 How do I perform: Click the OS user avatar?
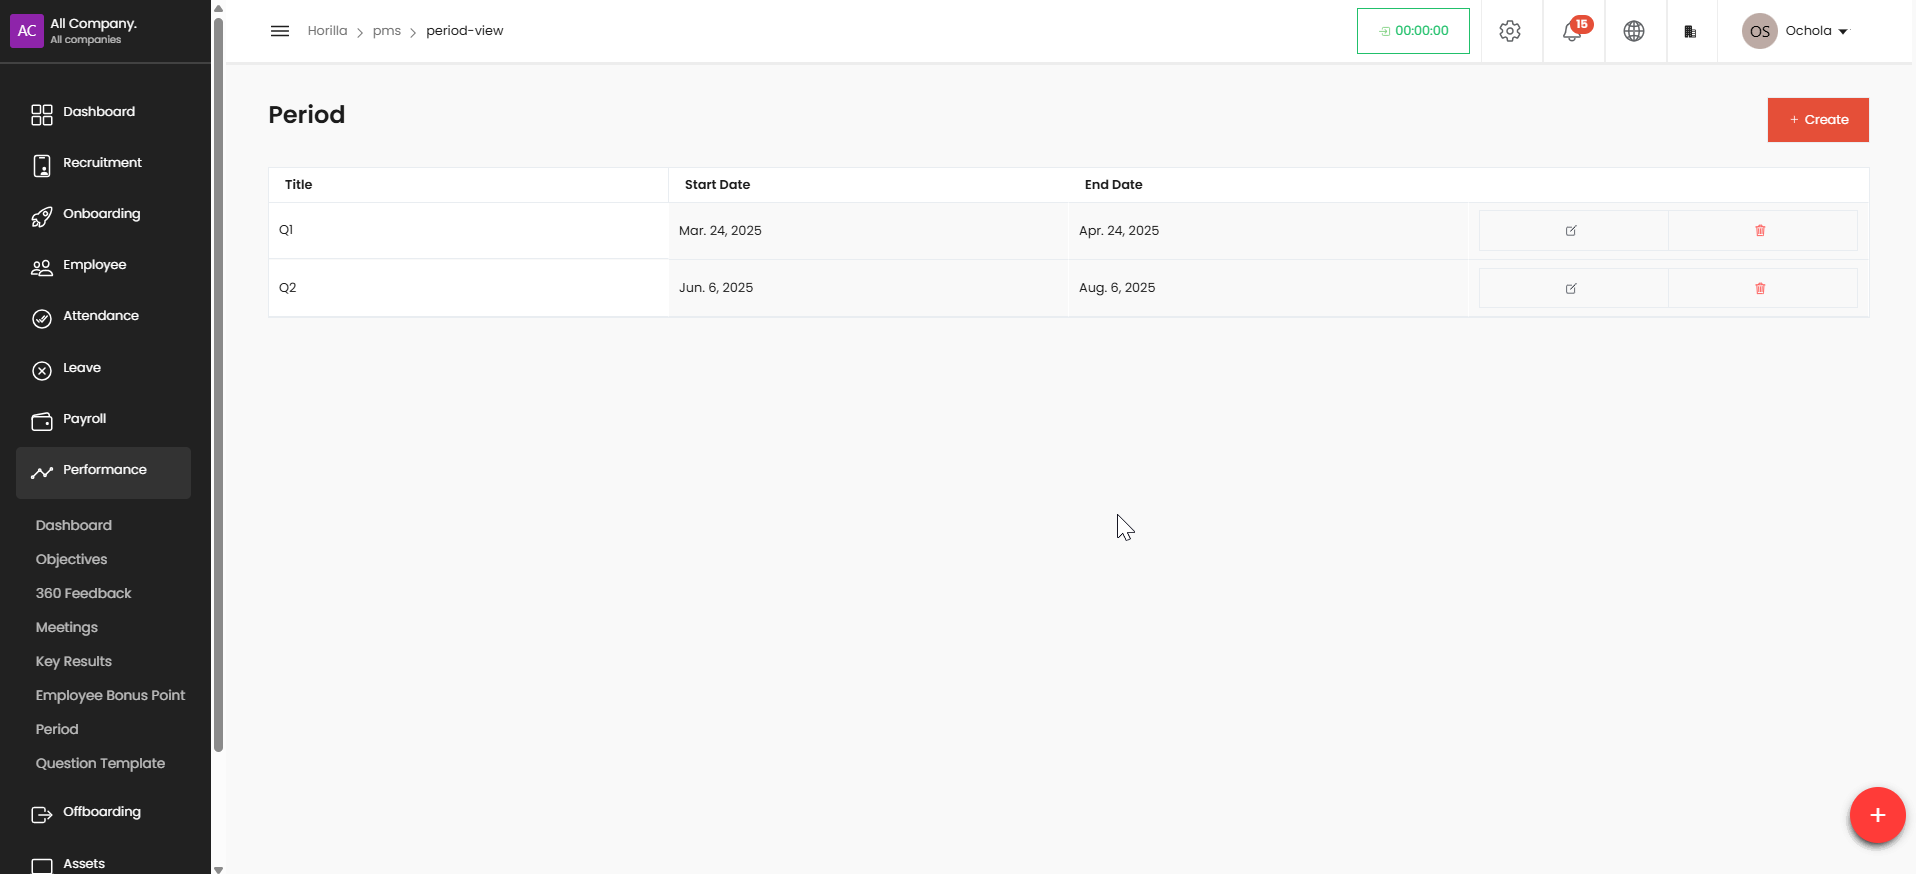click(1760, 31)
